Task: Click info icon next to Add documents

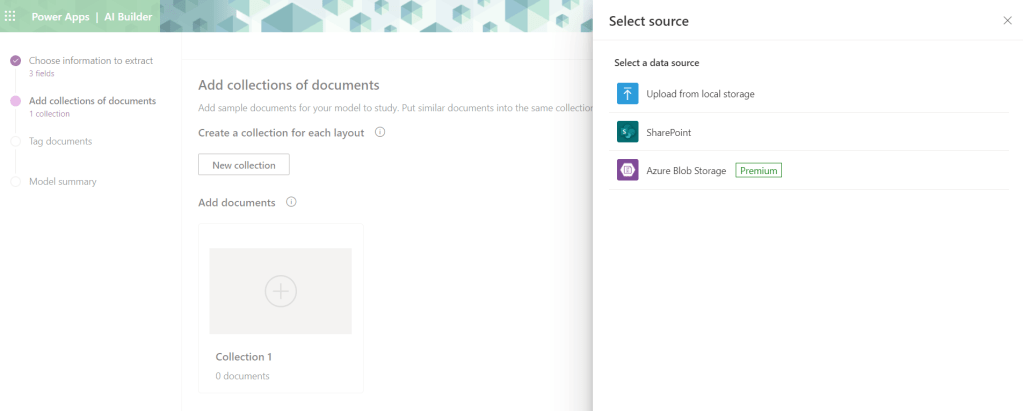Action: tap(291, 202)
